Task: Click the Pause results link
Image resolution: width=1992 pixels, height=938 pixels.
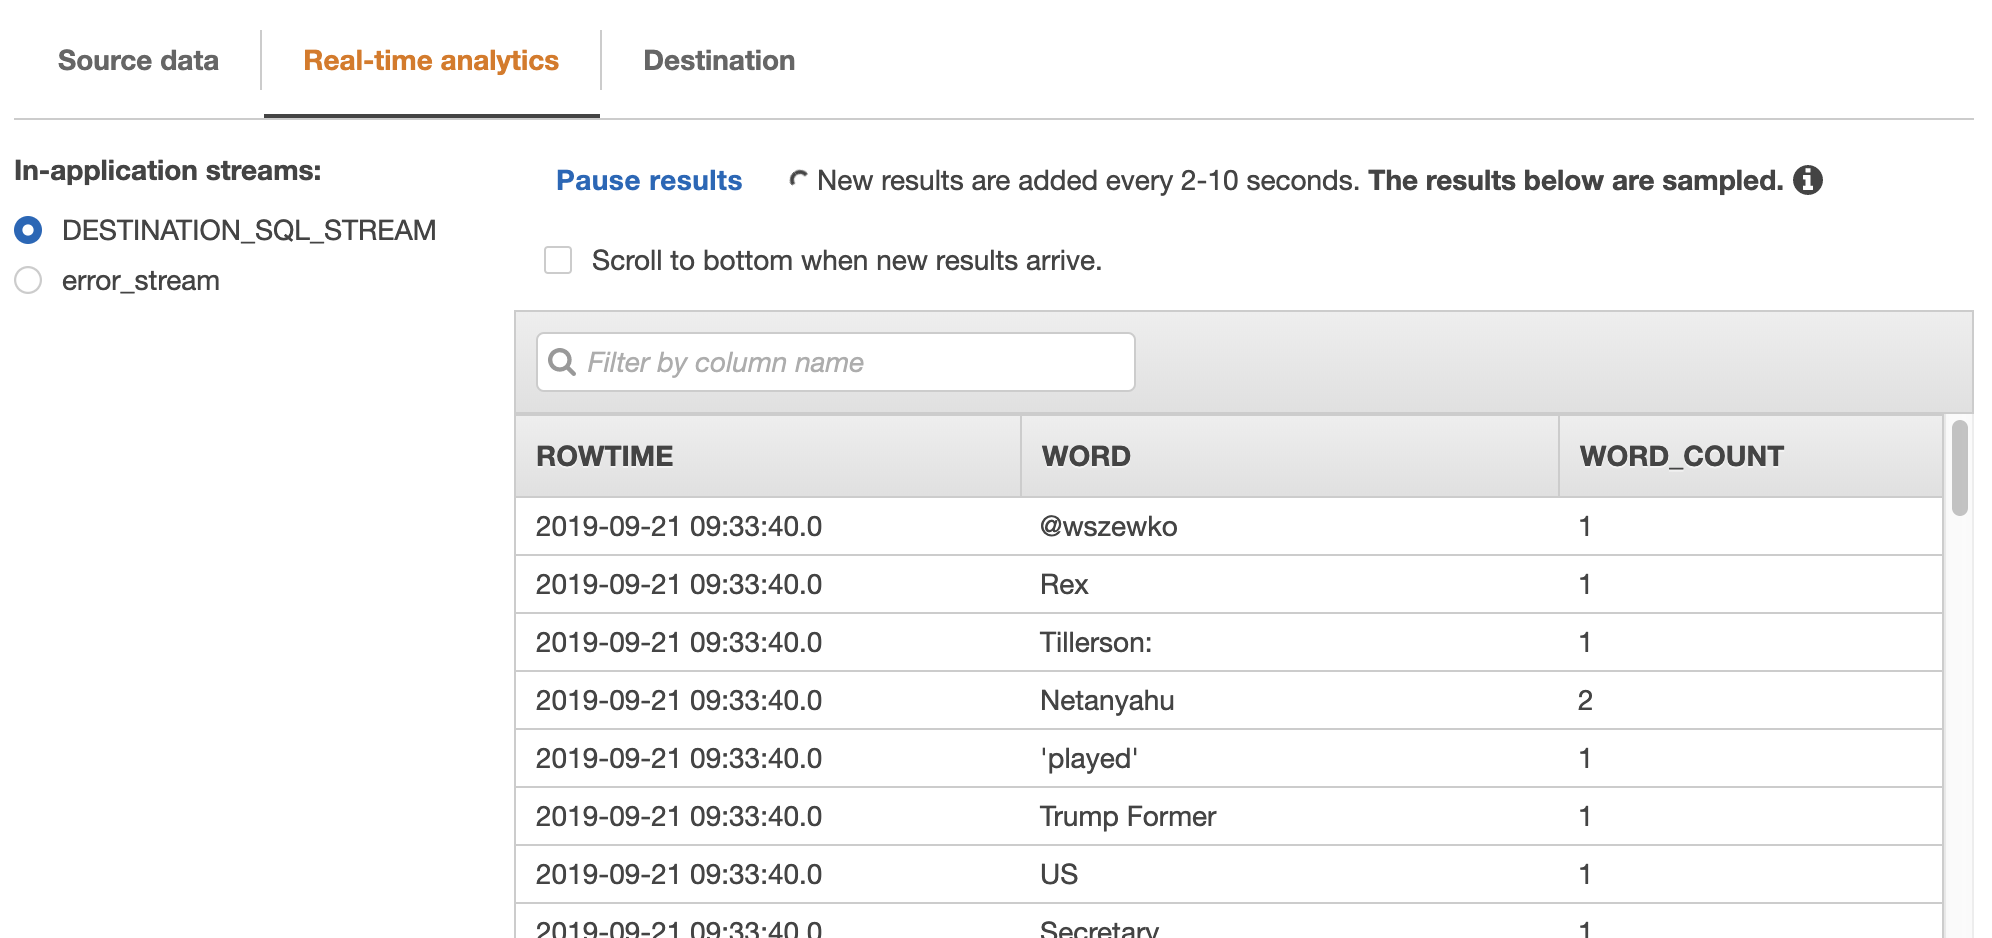Action: coord(648,180)
